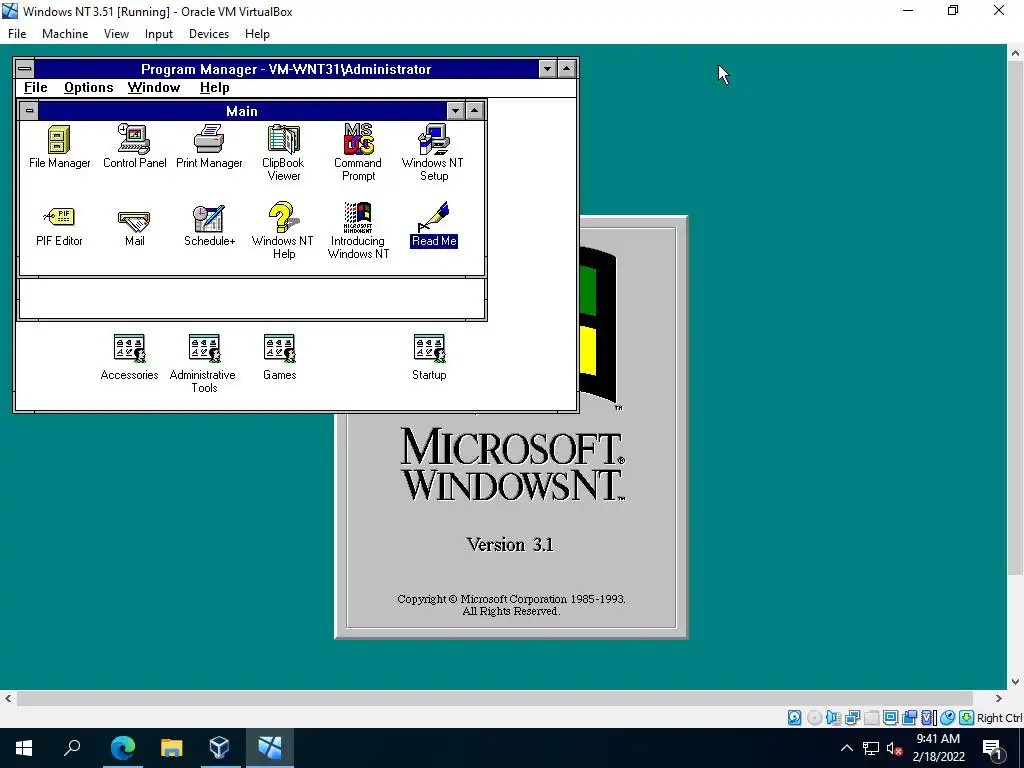Minimize the Main group window
Screen dimensions: 1024x768
click(x=455, y=111)
